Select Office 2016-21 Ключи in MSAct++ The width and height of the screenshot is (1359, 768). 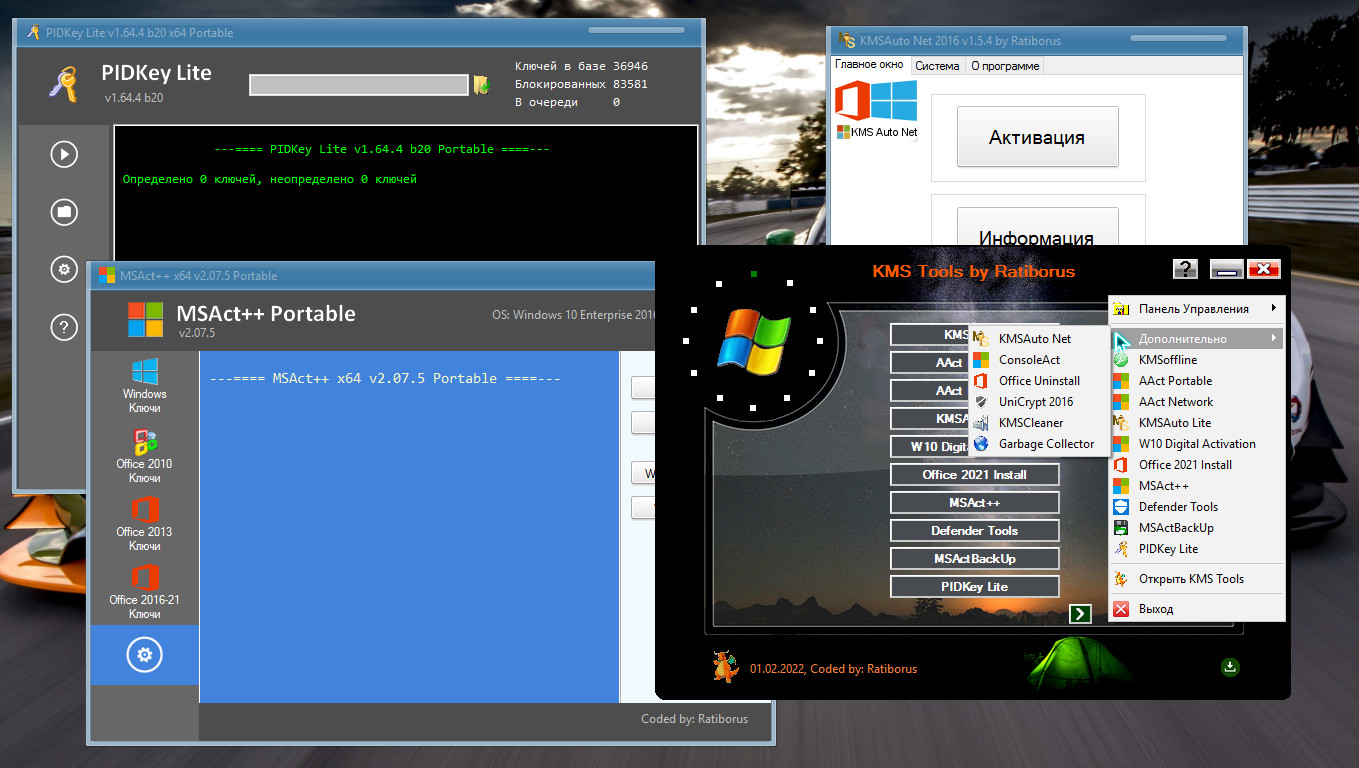click(145, 592)
